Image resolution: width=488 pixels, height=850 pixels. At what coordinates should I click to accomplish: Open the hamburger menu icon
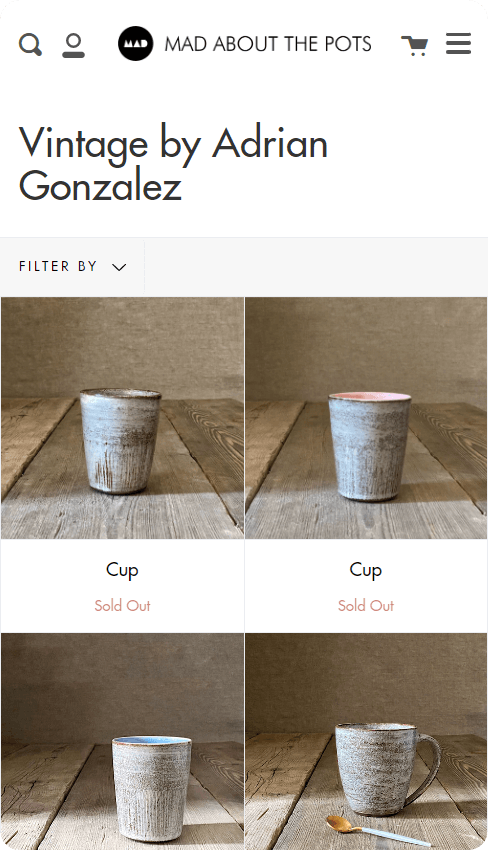pos(459,43)
